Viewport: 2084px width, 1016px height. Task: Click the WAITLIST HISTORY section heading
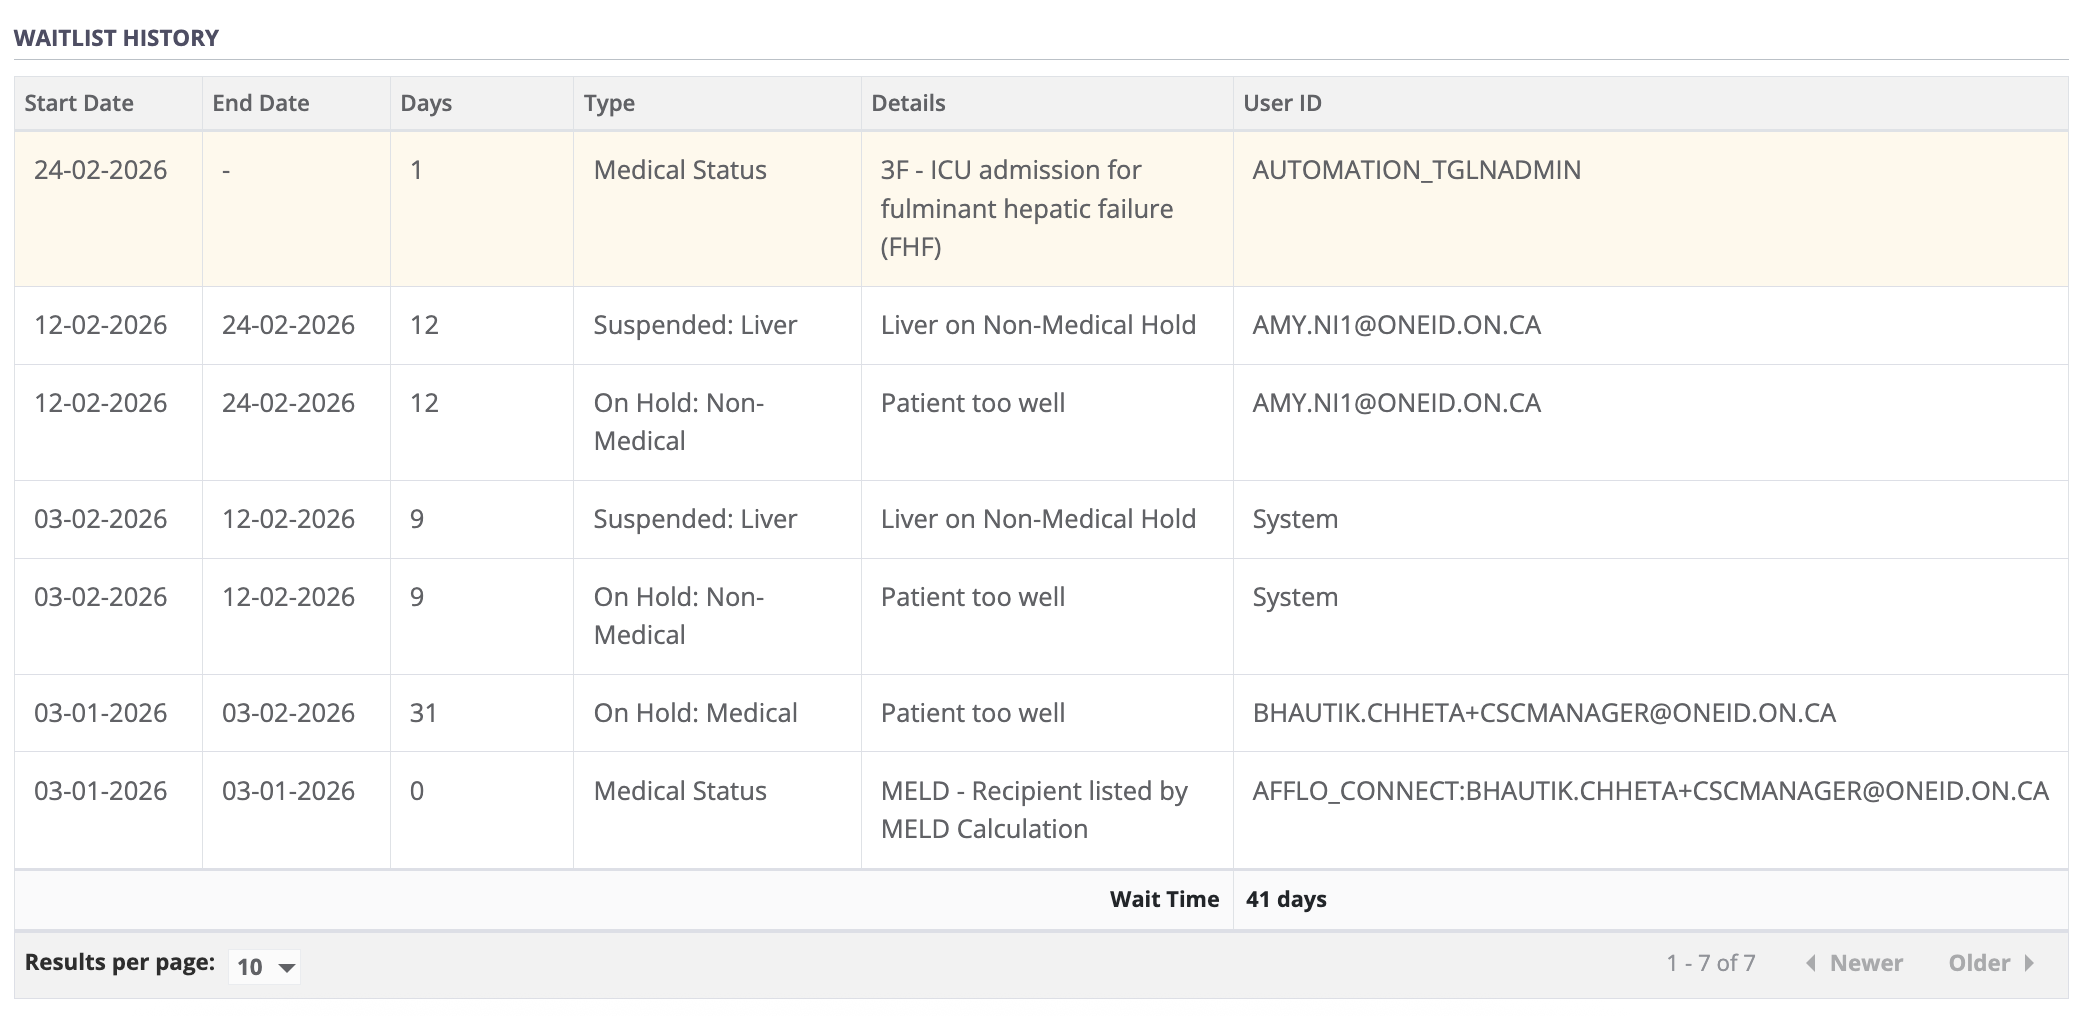point(116,38)
